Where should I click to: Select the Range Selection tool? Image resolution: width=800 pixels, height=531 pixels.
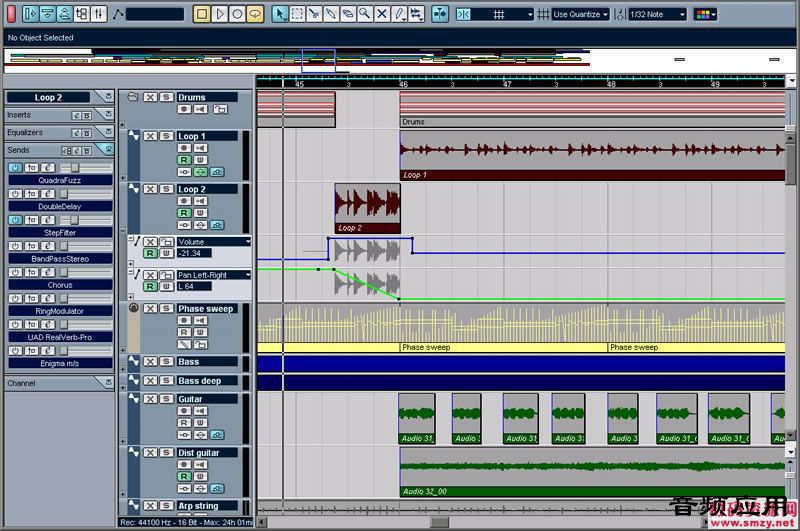pyautogui.click(x=297, y=14)
